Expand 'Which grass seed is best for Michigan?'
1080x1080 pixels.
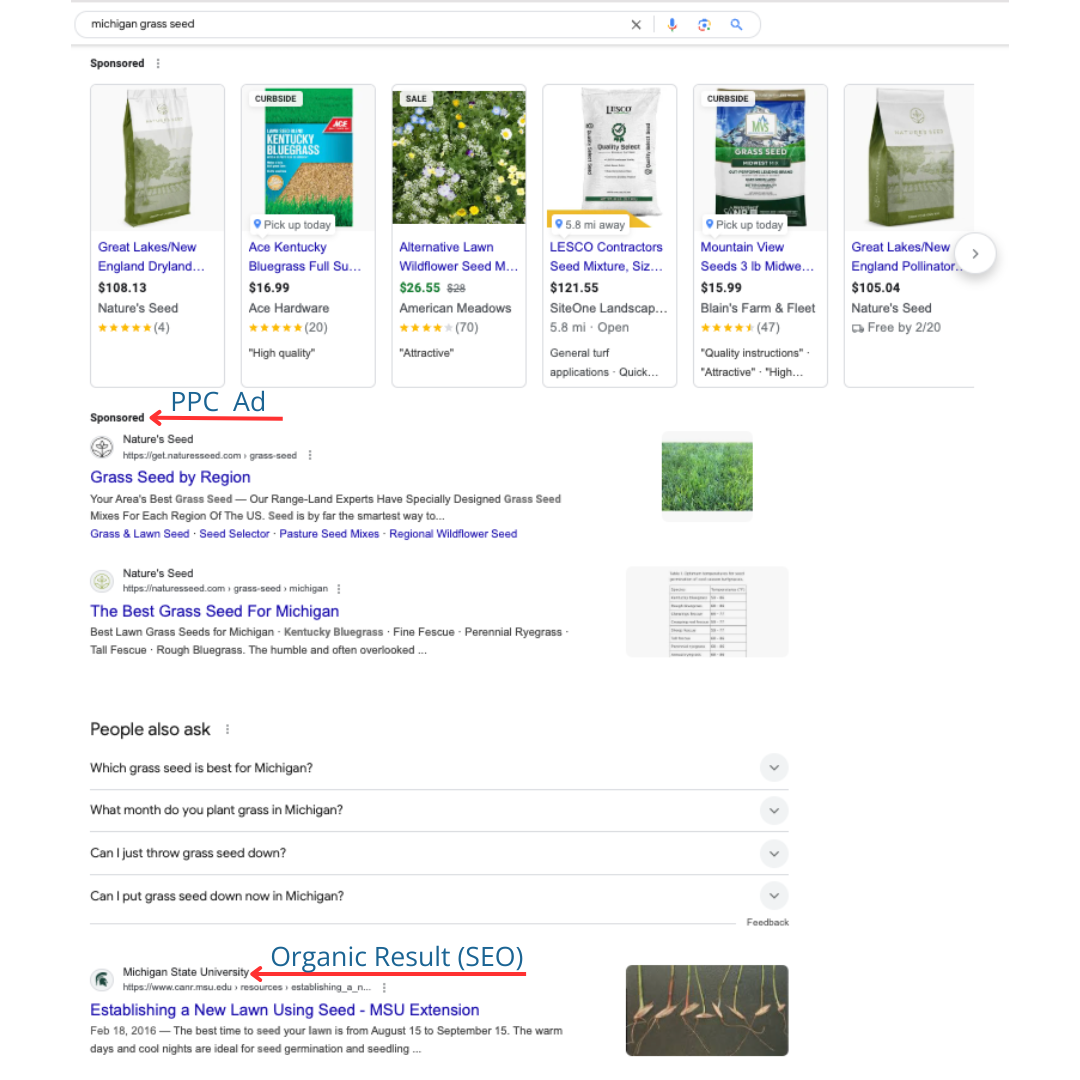tap(773, 767)
